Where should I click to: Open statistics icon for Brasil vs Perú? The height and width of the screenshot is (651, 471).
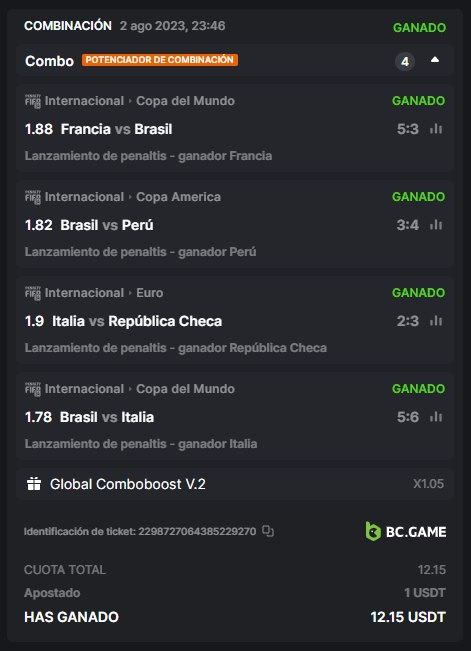436,225
